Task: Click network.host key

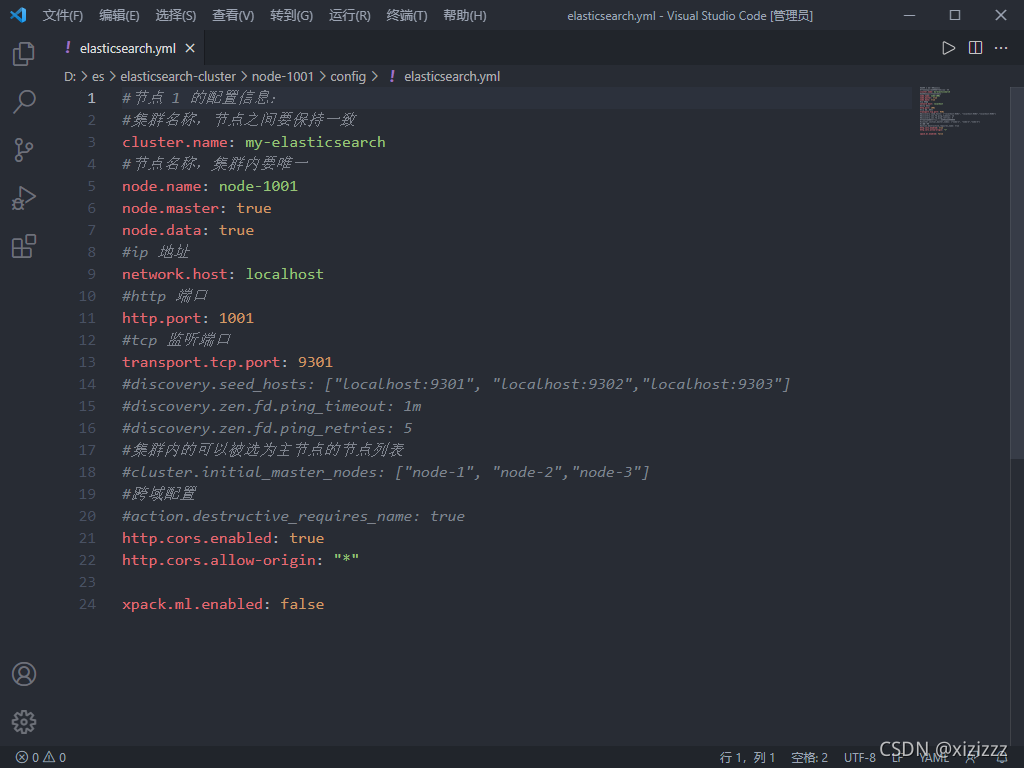Action: coord(174,274)
